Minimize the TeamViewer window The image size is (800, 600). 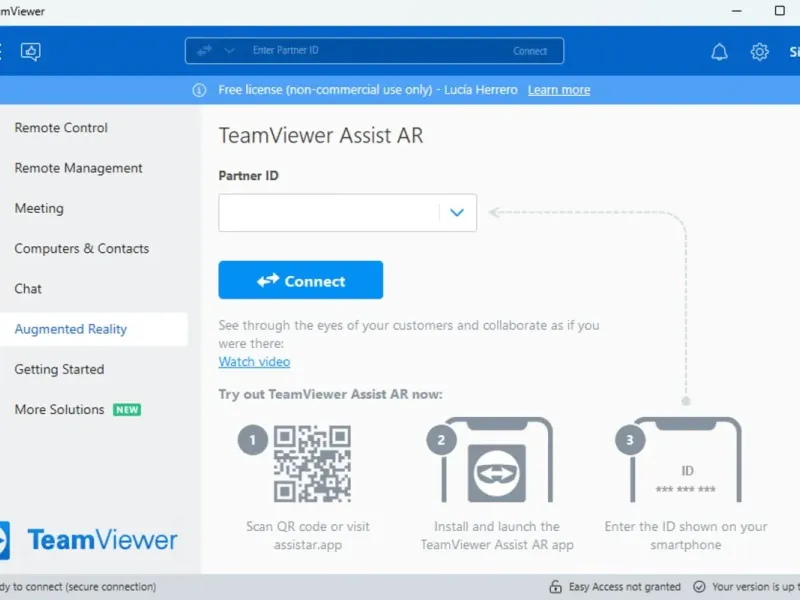point(736,11)
